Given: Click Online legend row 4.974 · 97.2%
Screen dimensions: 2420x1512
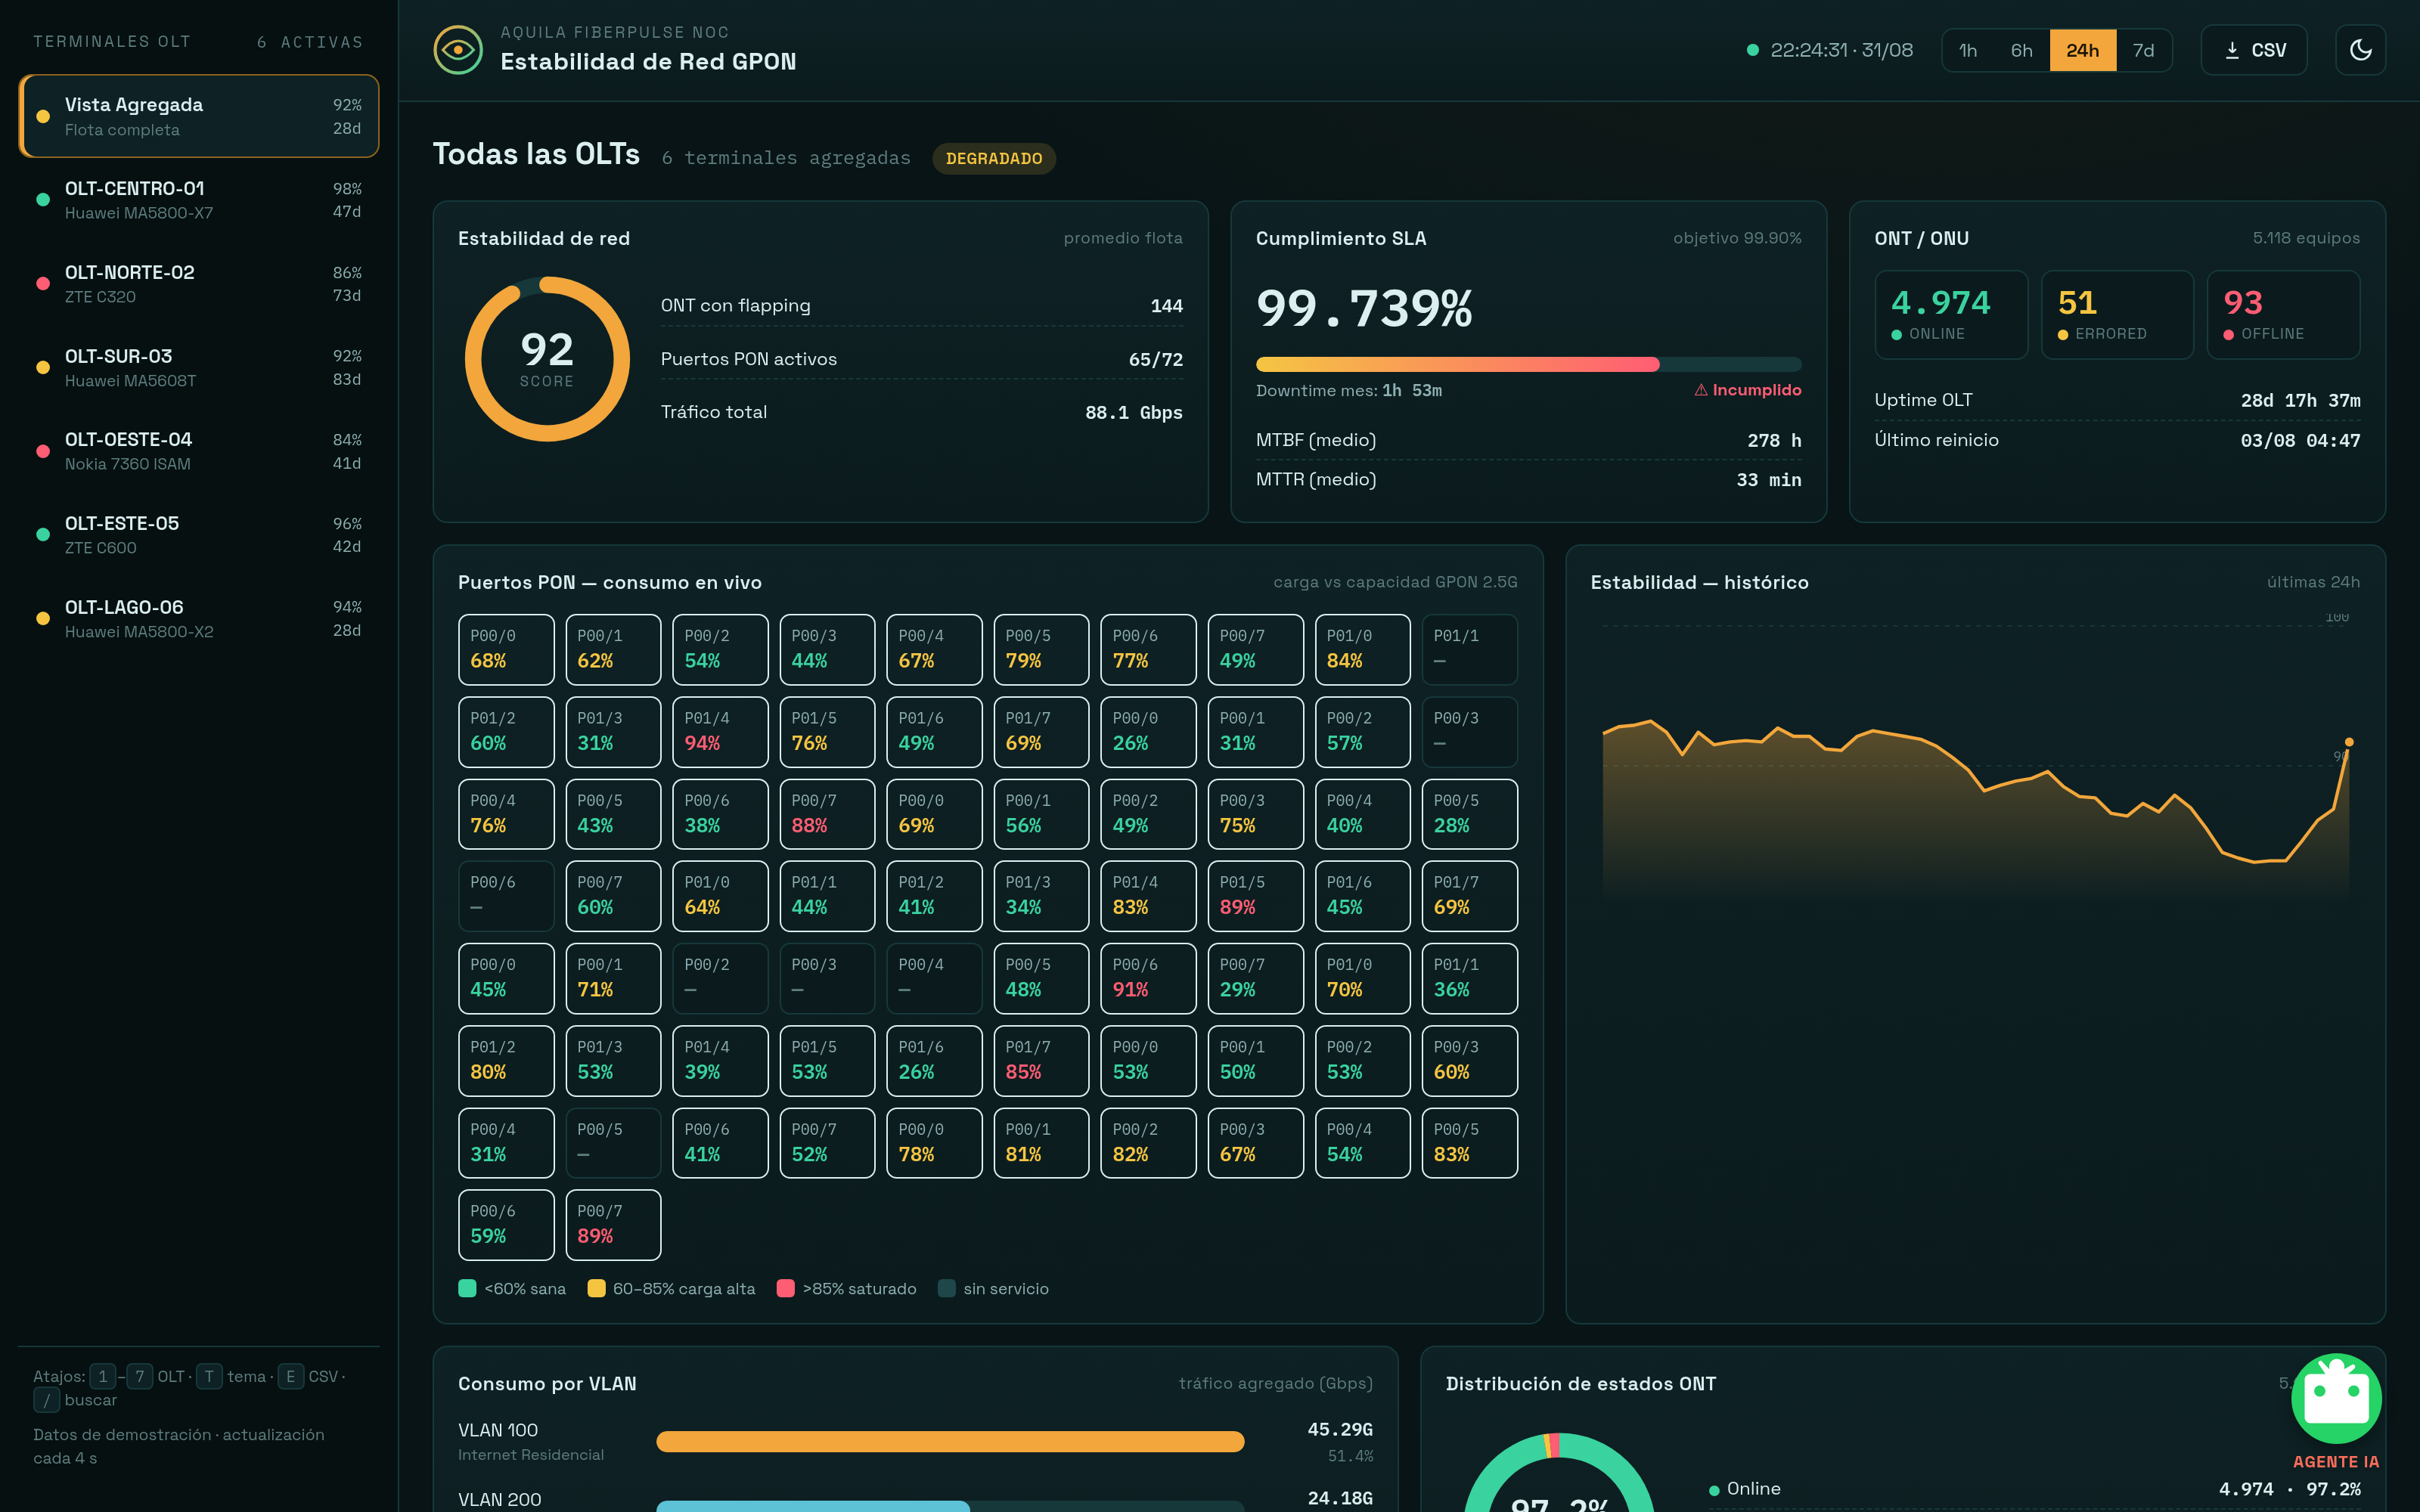Looking at the screenshot, I should coord(2034,1489).
